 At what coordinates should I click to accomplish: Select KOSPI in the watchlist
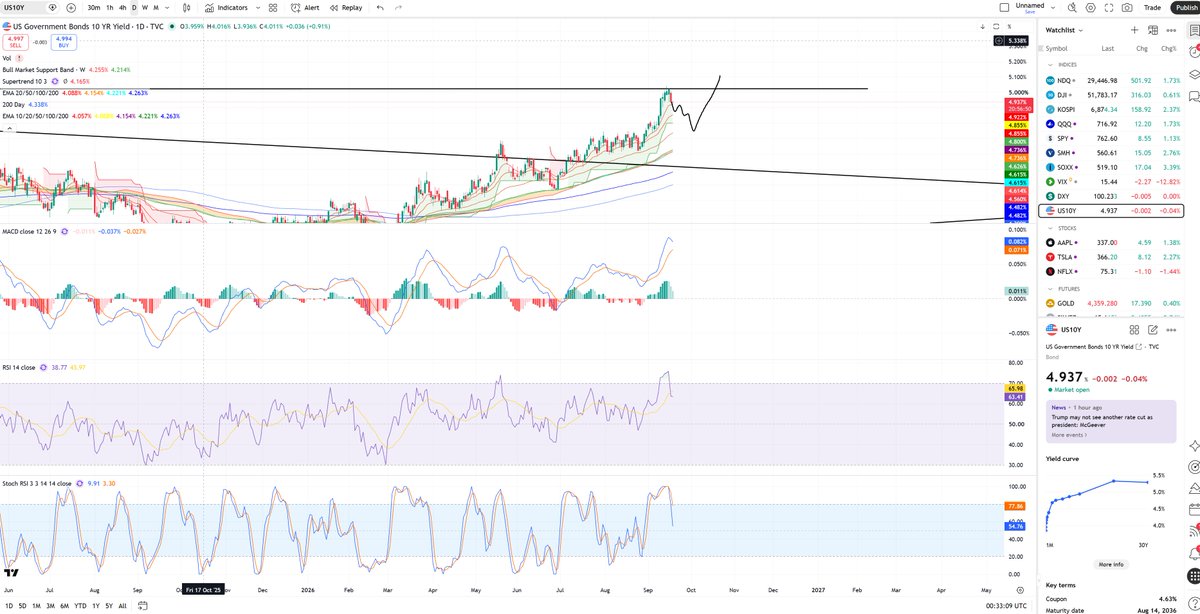(x=1110, y=108)
